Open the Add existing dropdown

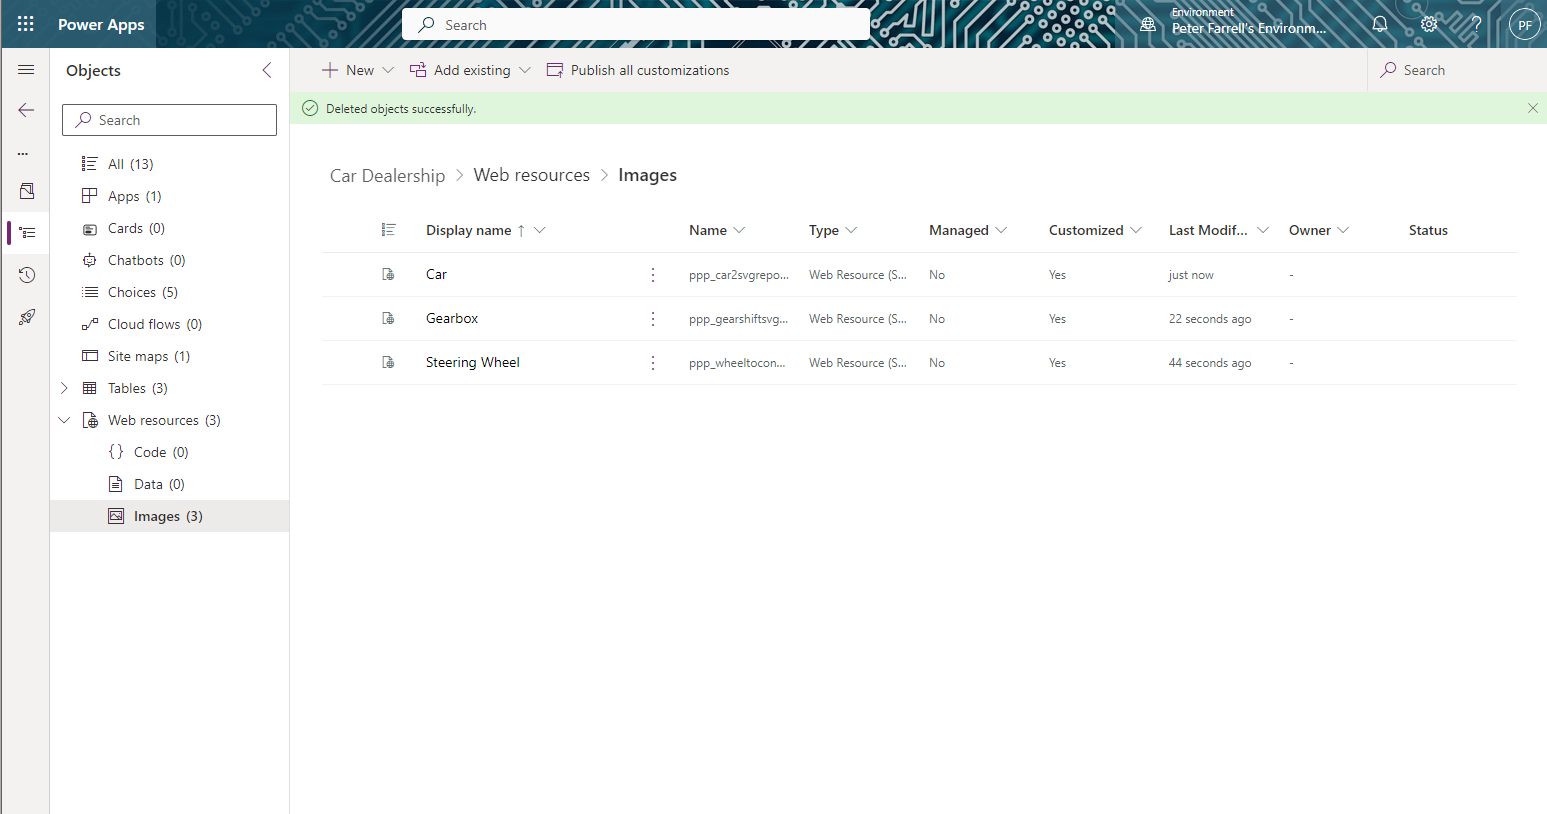click(x=525, y=70)
